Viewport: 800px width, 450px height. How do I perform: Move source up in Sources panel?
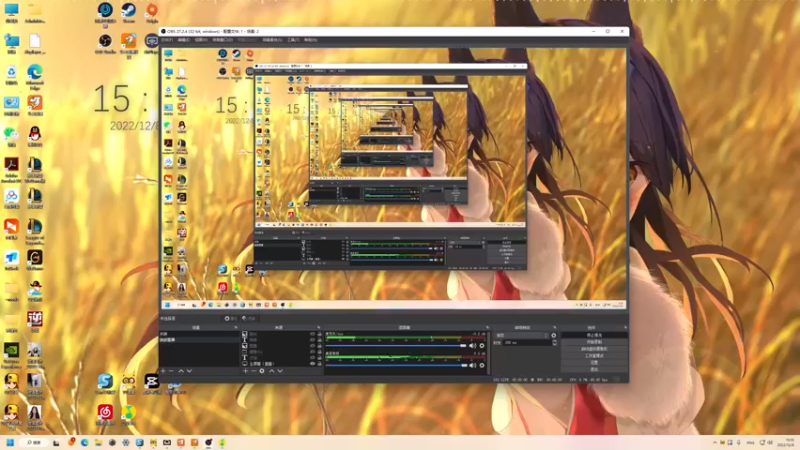coord(271,371)
